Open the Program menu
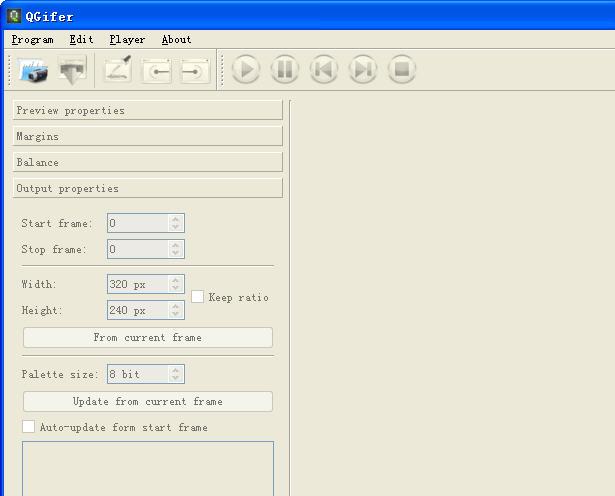 pos(32,40)
